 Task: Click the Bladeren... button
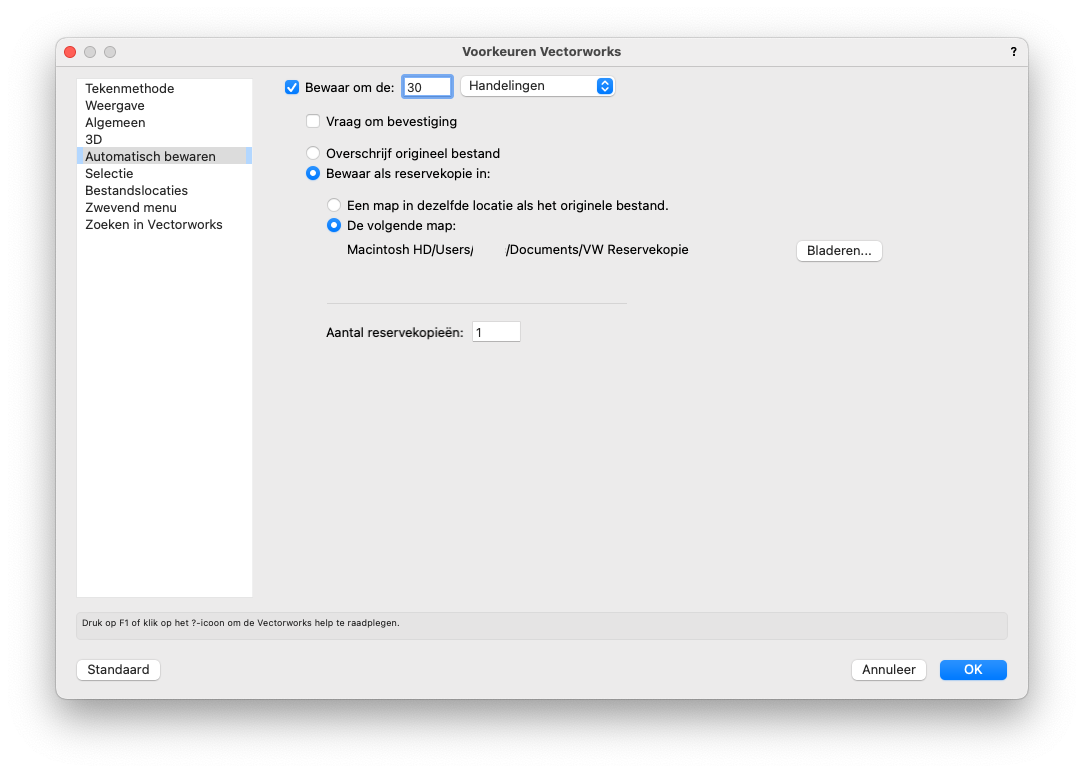[839, 250]
